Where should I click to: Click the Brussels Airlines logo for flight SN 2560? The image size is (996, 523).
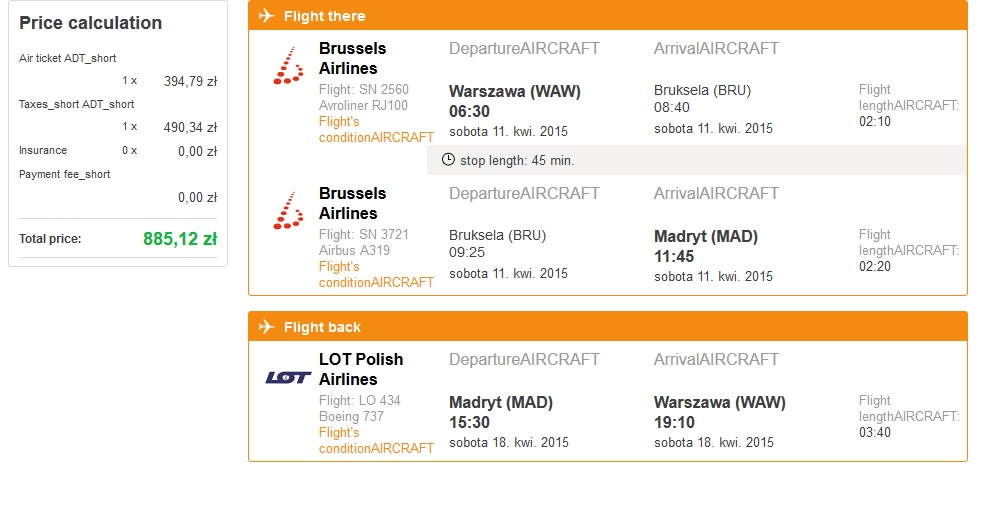(288, 65)
